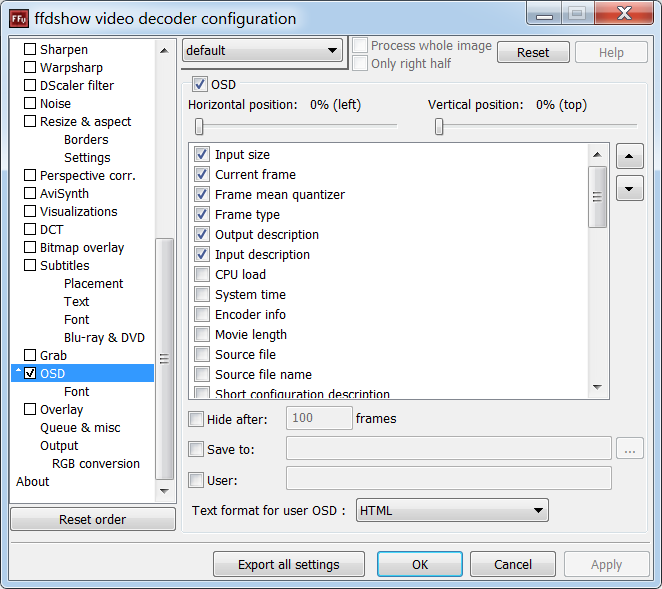The height and width of the screenshot is (589, 662).
Task: Click the Reset button
Action: [x=533, y=52]
